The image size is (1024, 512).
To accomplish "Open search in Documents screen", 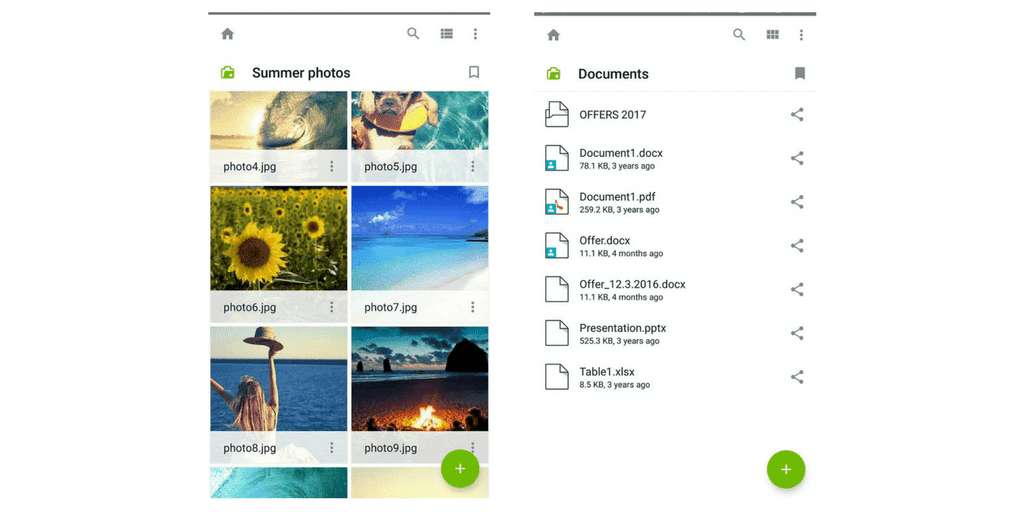I will (x=739, y=35).
